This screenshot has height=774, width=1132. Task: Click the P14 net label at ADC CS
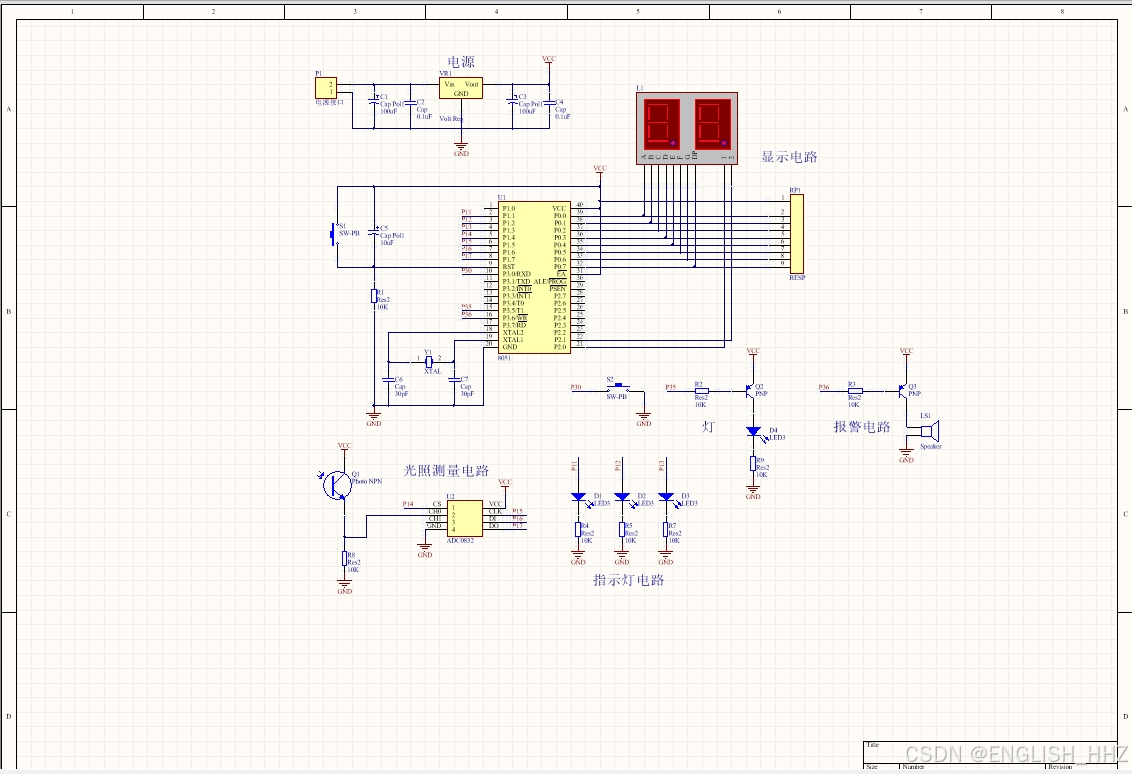tap(409, 504)
